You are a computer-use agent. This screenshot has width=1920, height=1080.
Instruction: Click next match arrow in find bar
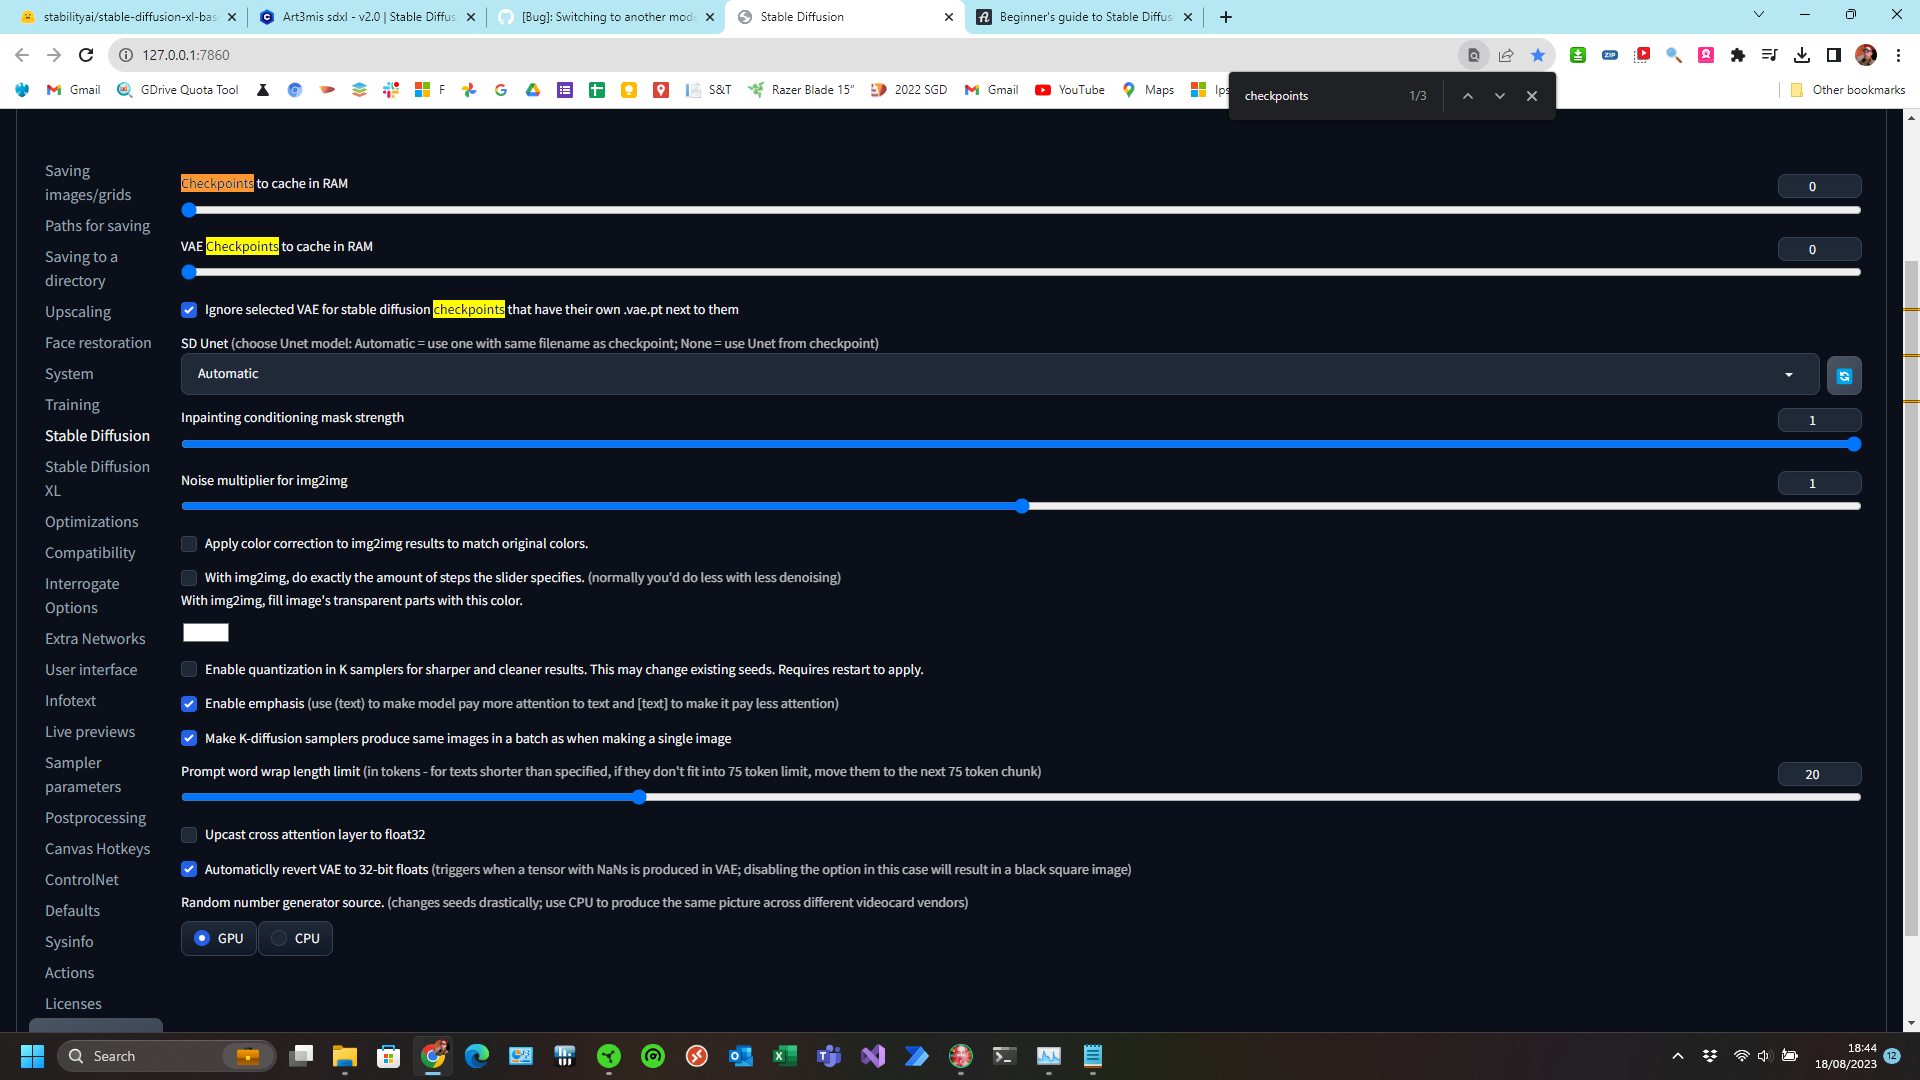click(x=1499, y=95)
